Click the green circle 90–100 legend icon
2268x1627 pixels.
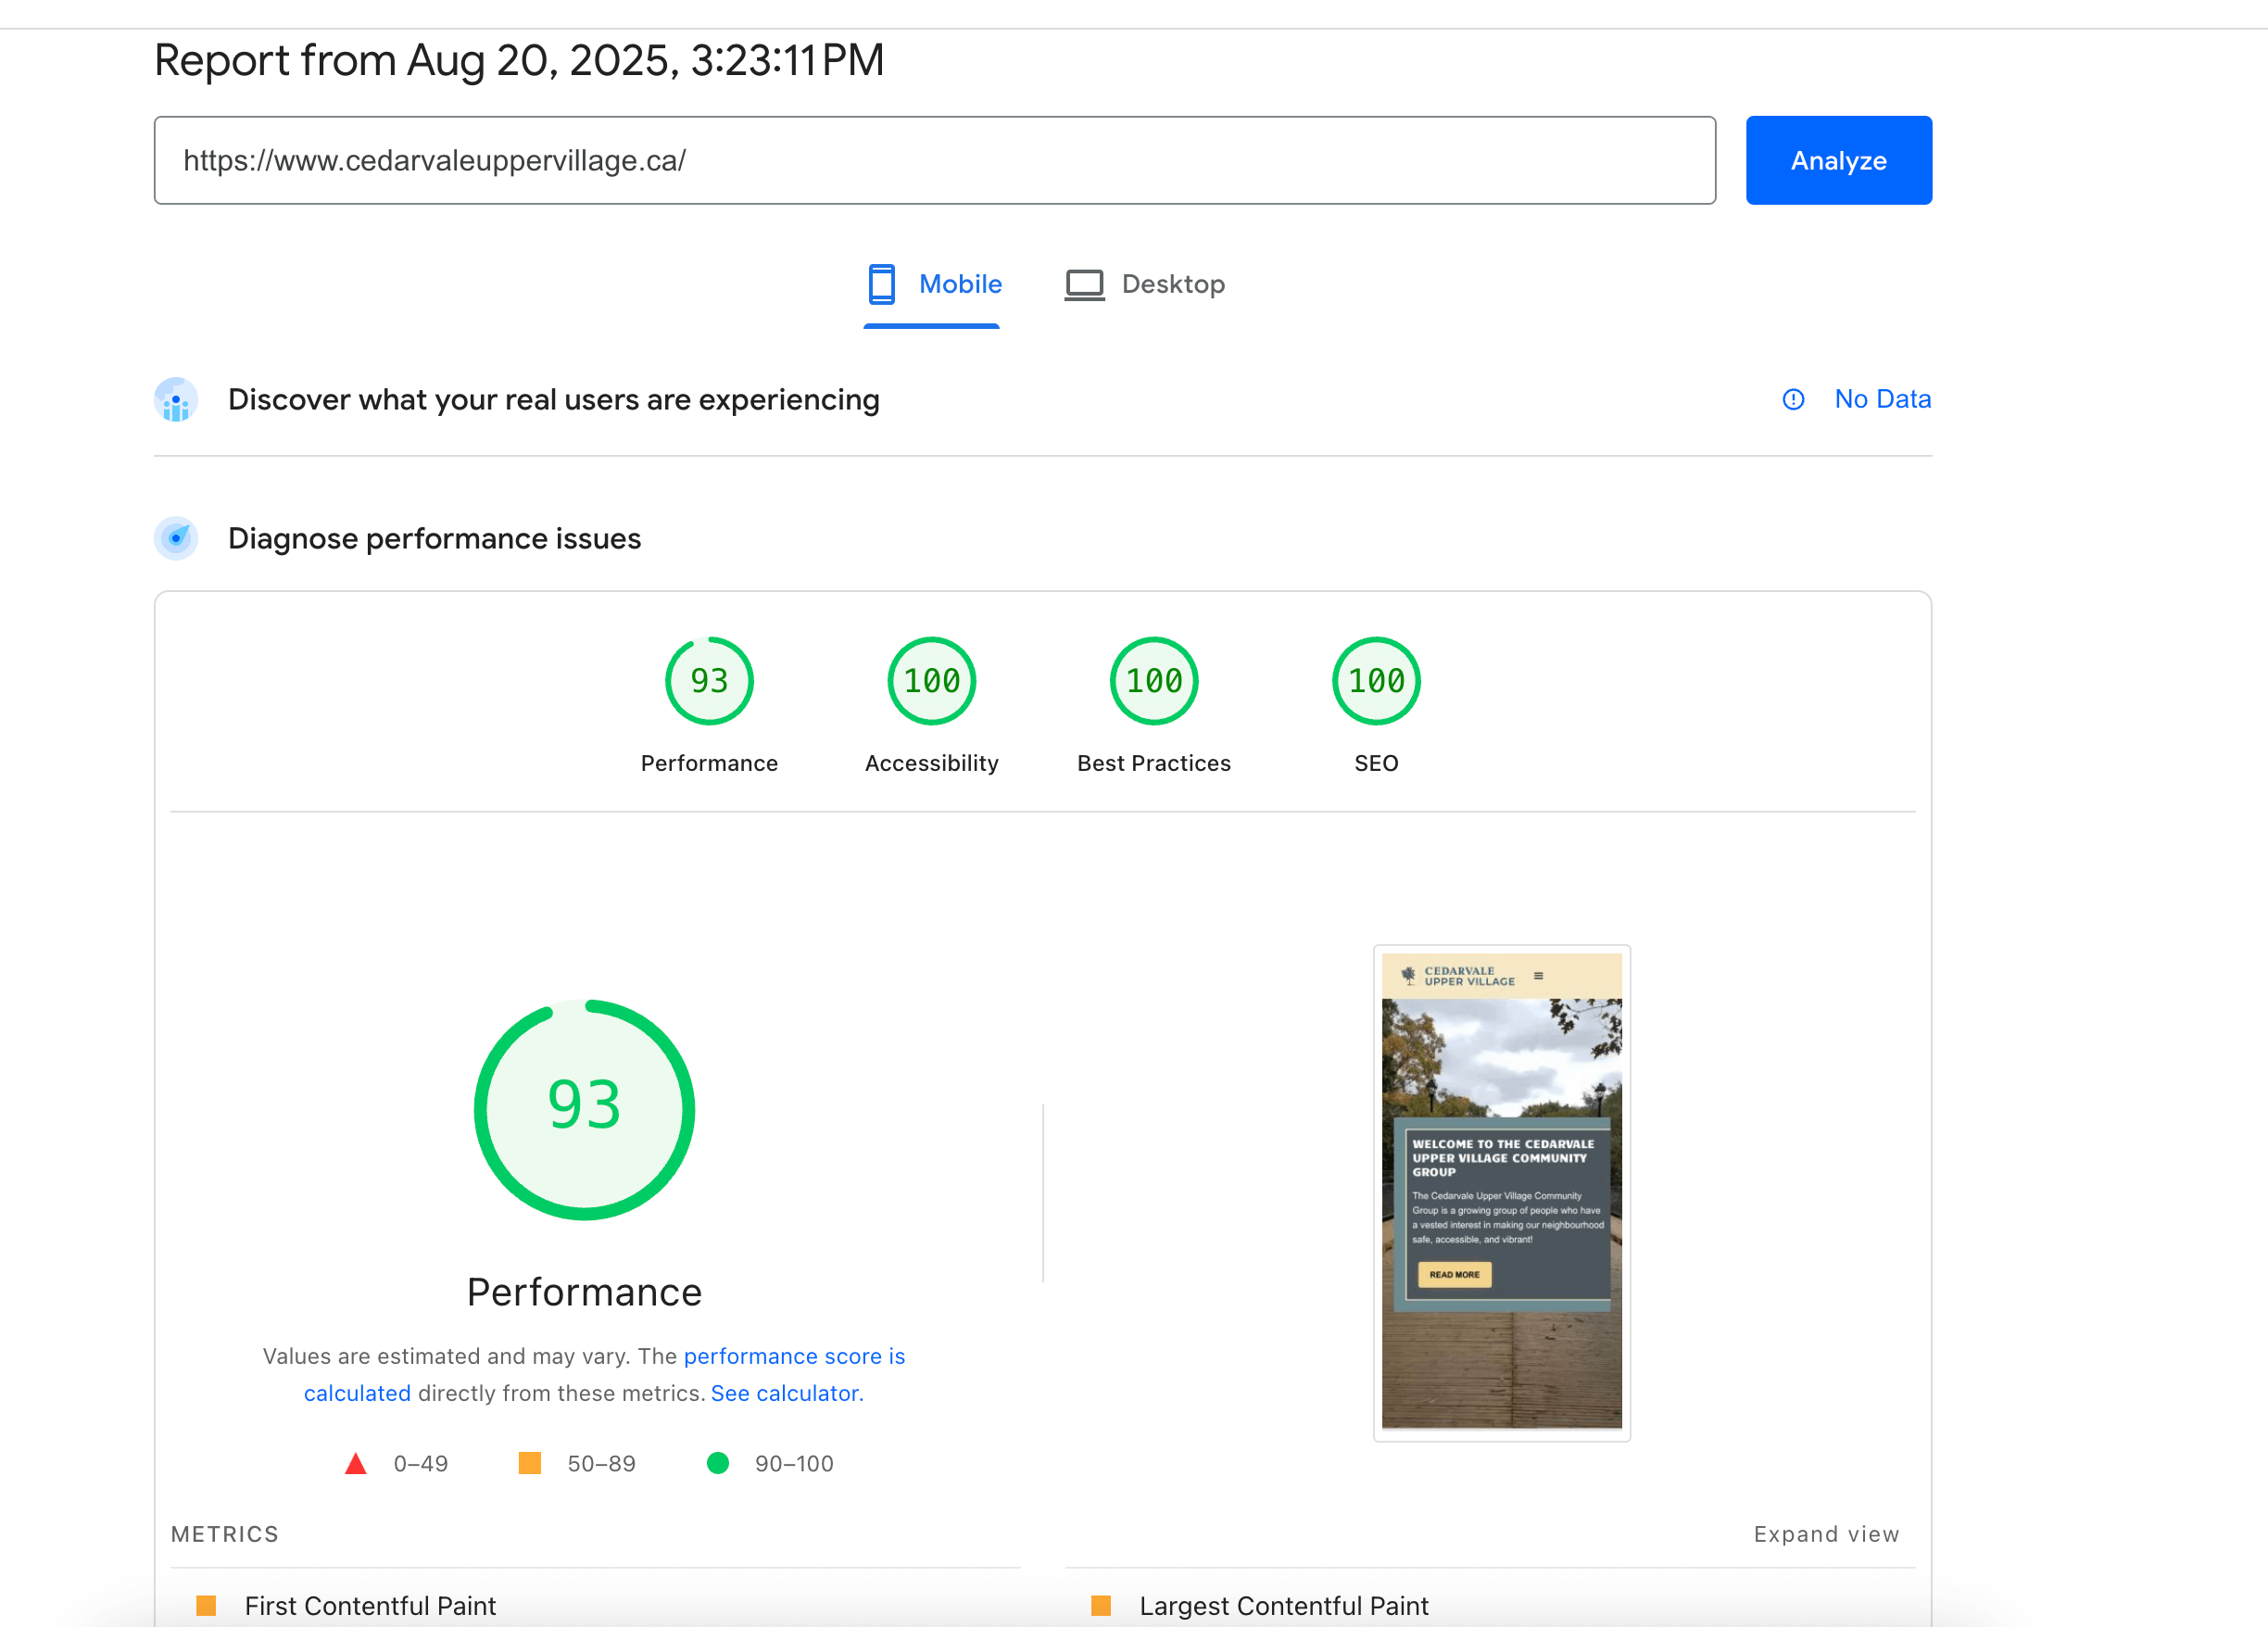[x=717, y=1463]
